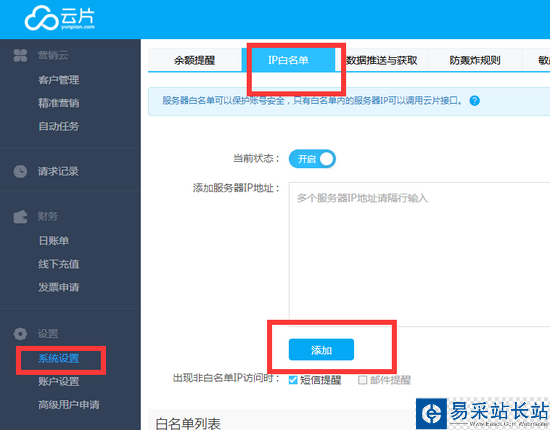Open the 防轰炸规则 tab
550x430 pixels.
pyautogui.click(x=475, y=60)
